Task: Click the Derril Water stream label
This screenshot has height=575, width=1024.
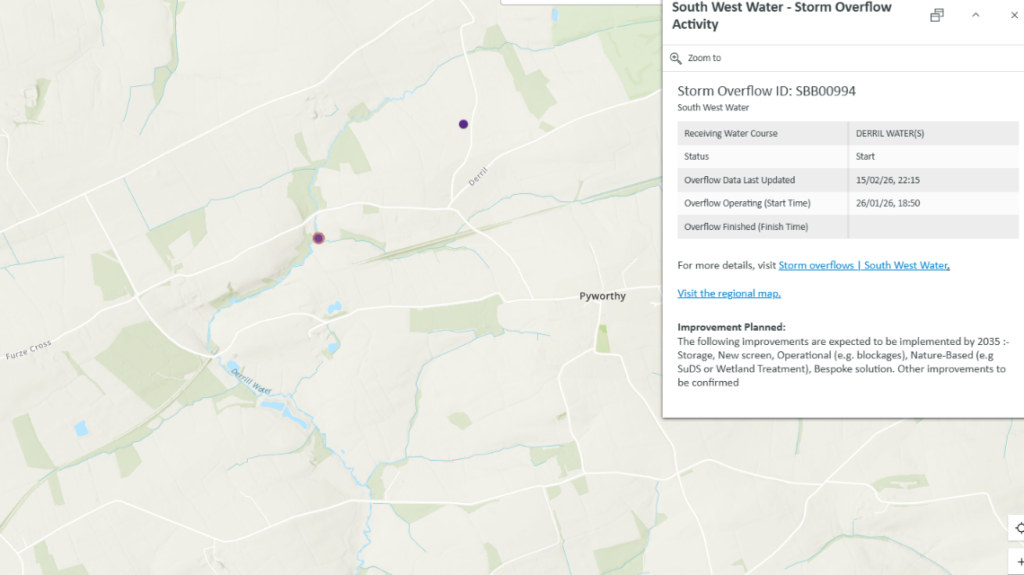Action: (251, 380)
